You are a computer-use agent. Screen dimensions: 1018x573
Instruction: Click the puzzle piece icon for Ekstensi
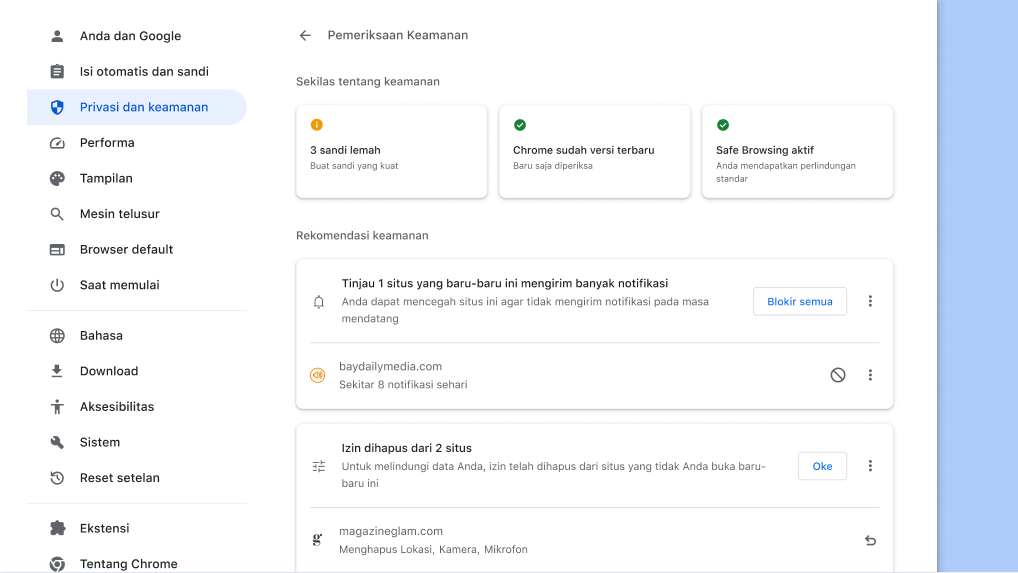57,528
